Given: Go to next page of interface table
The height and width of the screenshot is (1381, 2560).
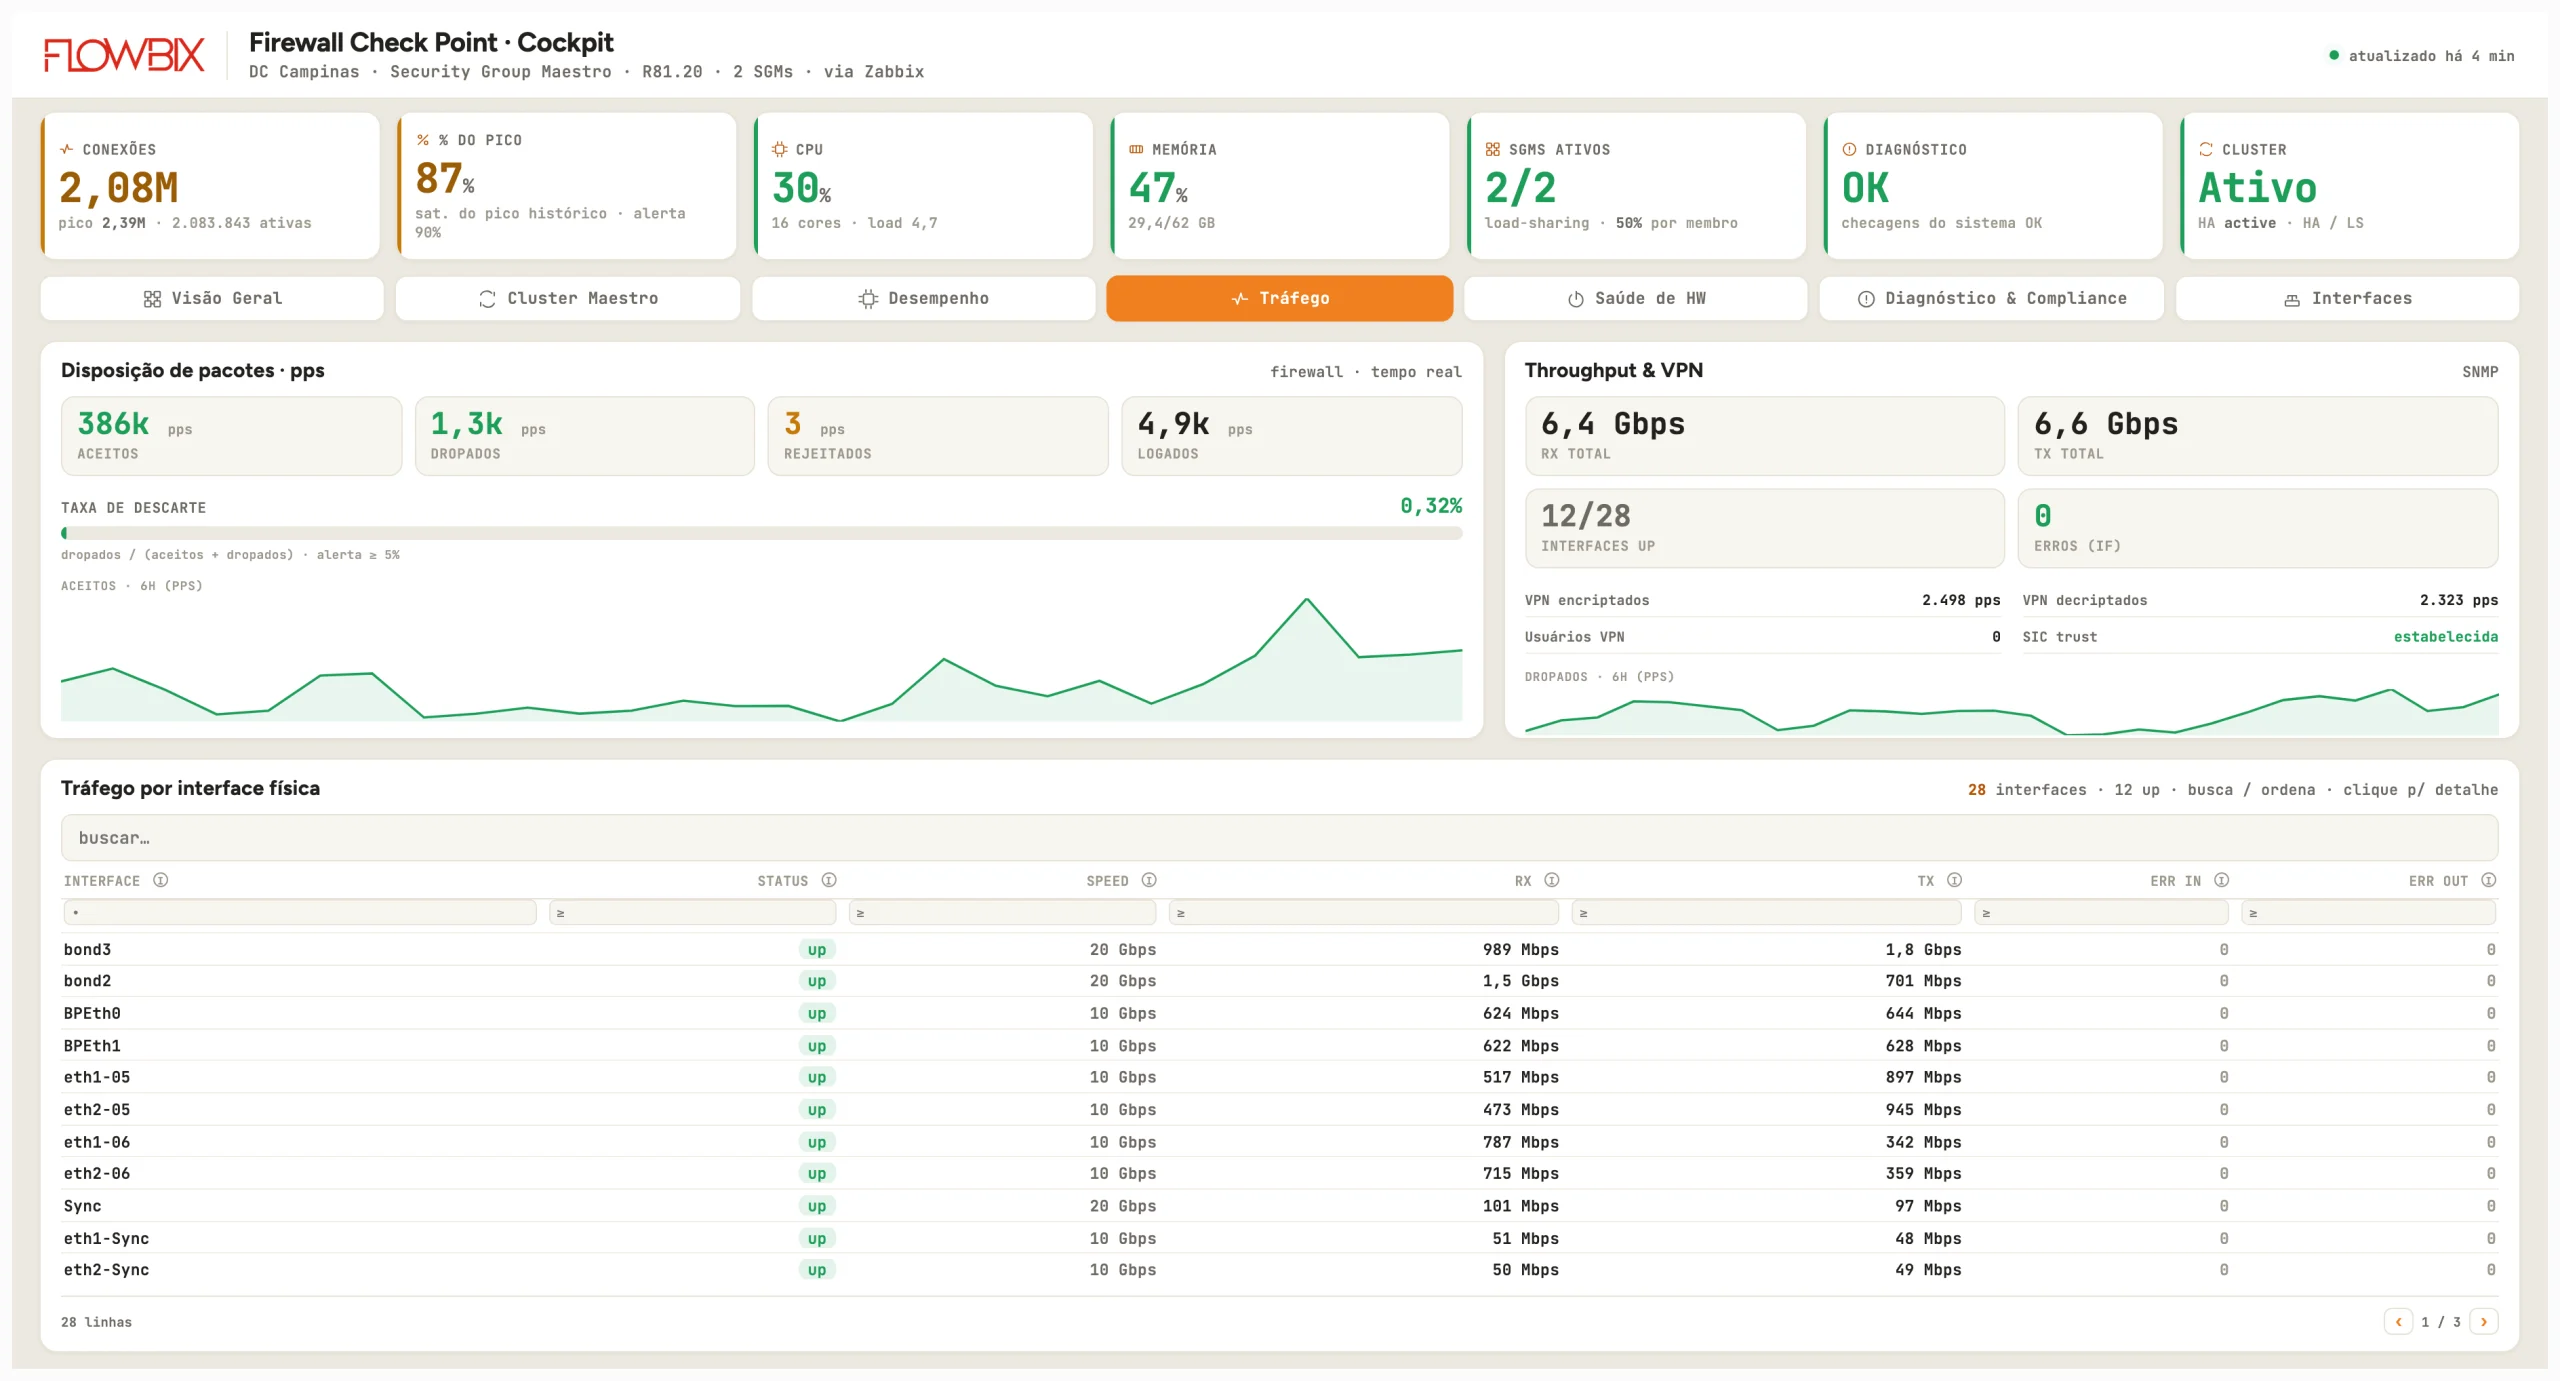Looking at the screenshot, I should click(x=2484, y=1322).
